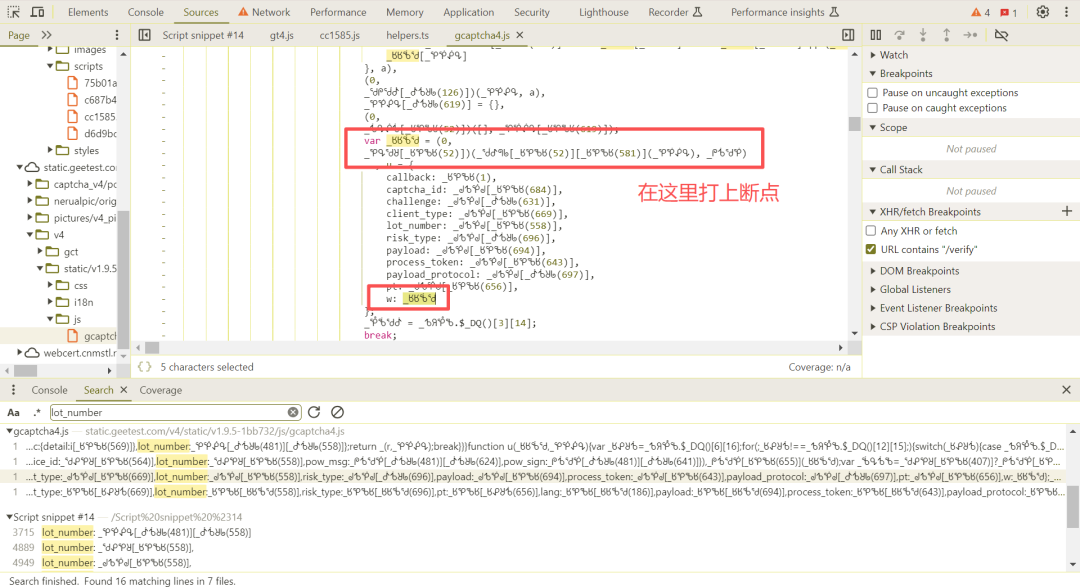Viewport: 1080px width, 587px height.
Task: Collapse the scripts folder in tree
Action: tap(50, 66)
